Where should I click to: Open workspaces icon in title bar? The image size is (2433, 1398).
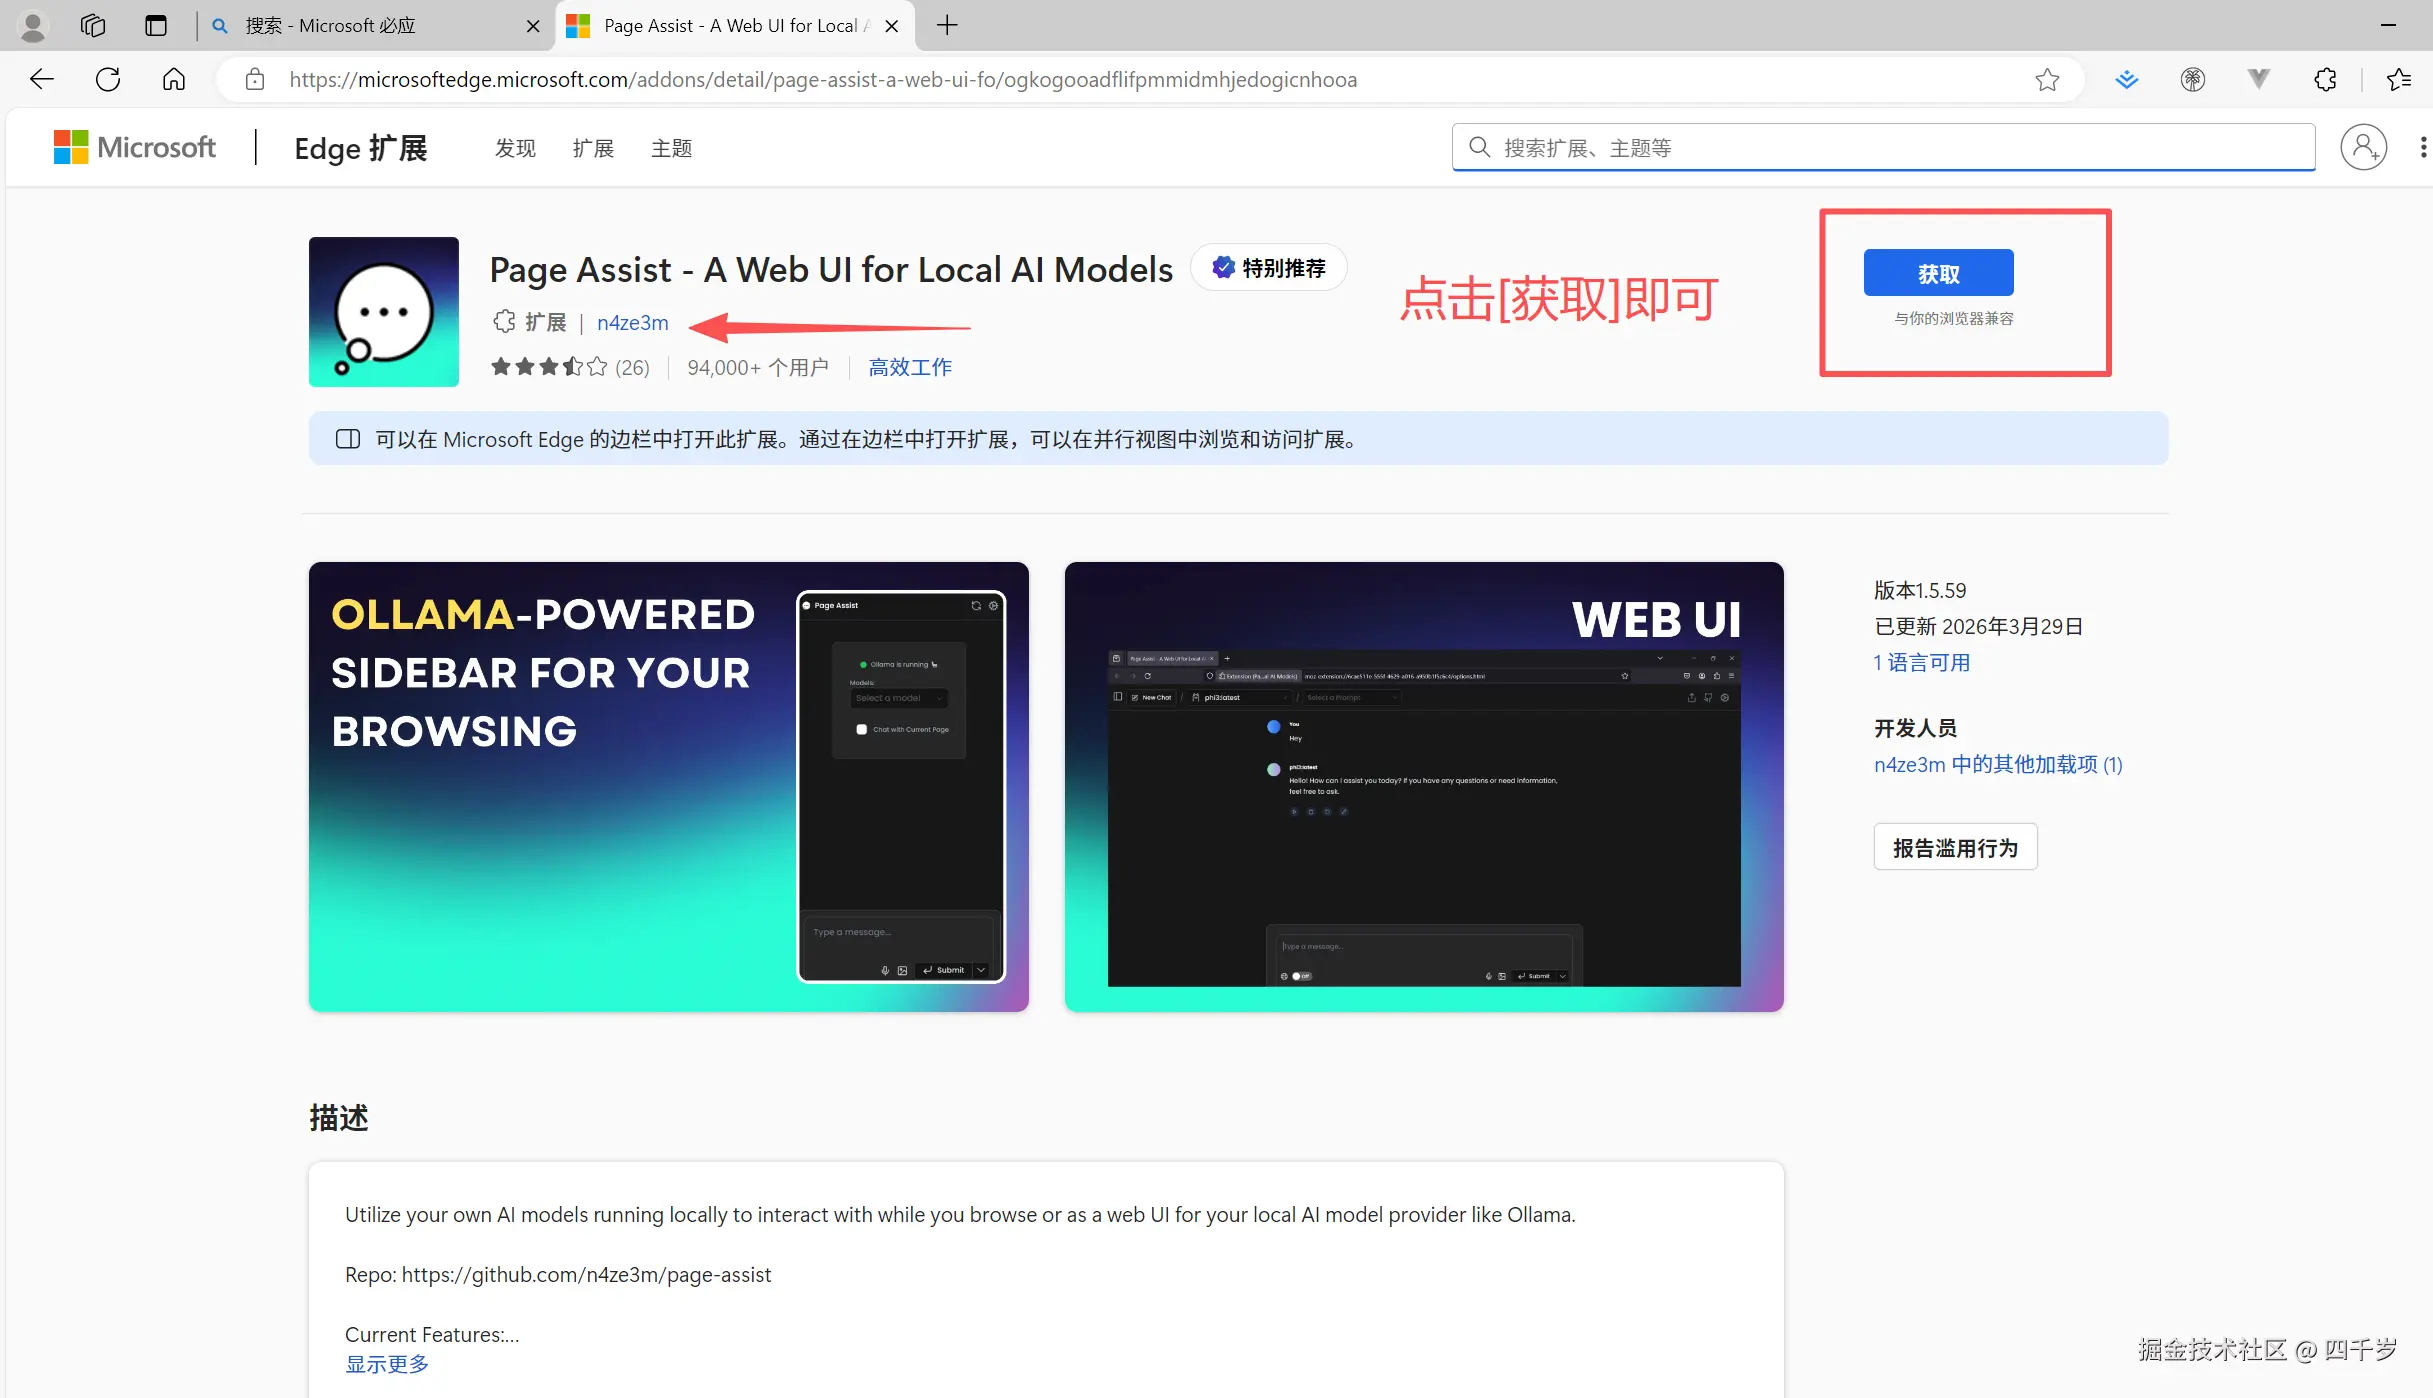click(x=93, y=25)
